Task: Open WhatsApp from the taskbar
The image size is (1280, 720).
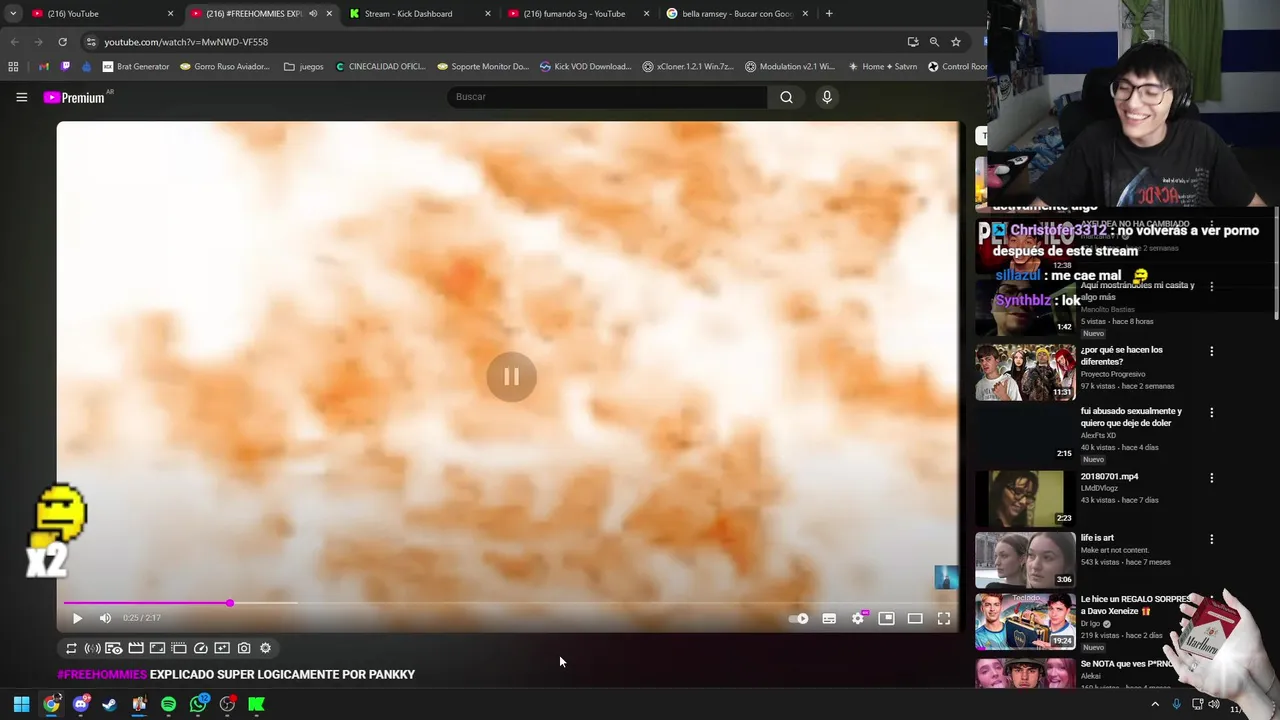Action: tap(198, 704)
